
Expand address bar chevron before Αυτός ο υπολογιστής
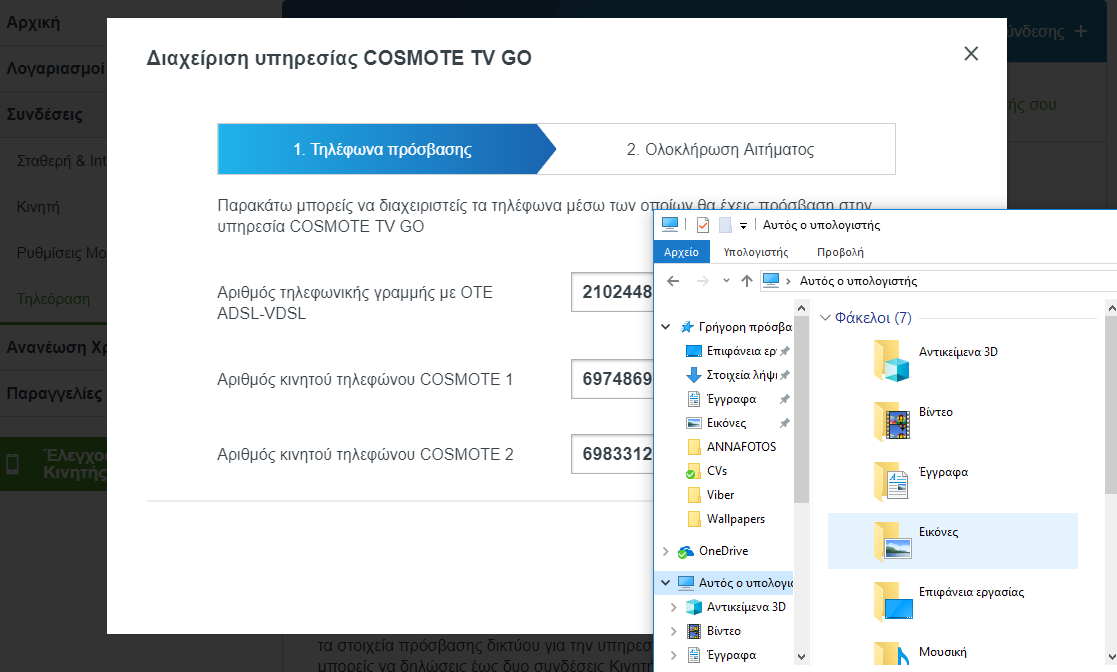click(x=789, y=281)
